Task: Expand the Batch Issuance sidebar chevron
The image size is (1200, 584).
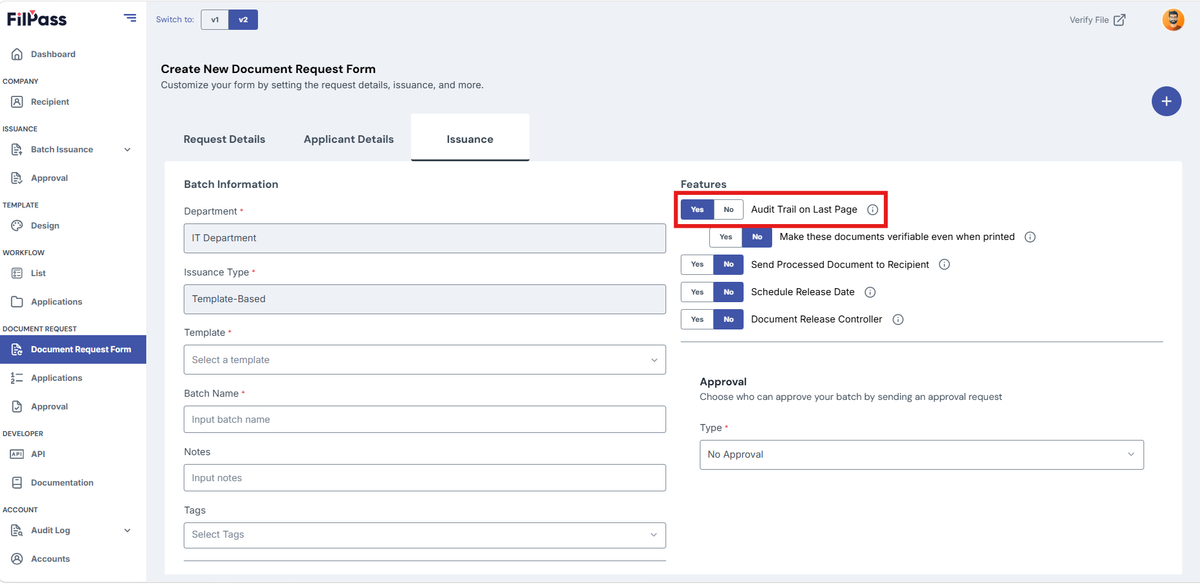Action: (127, 150)
